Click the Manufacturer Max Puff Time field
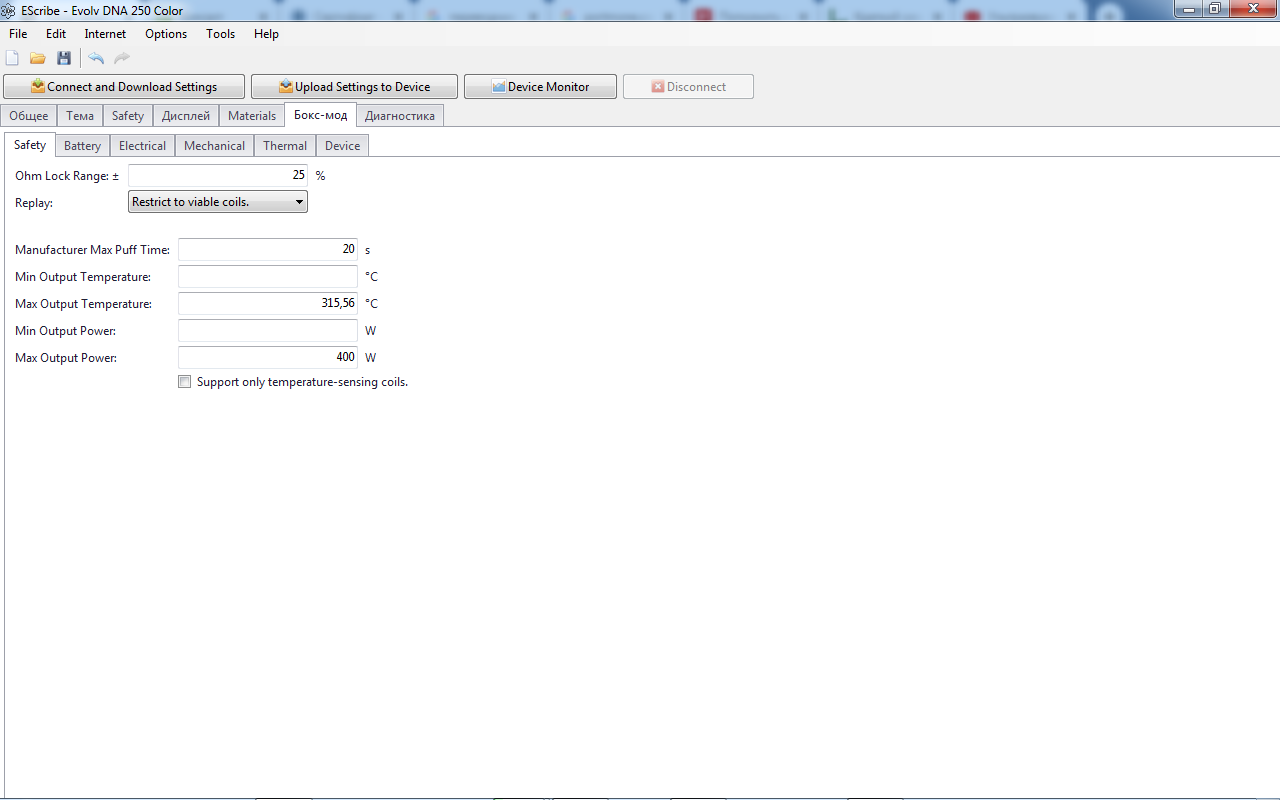The height and width of the screenshot is (800, 1280). click(267, 249)
